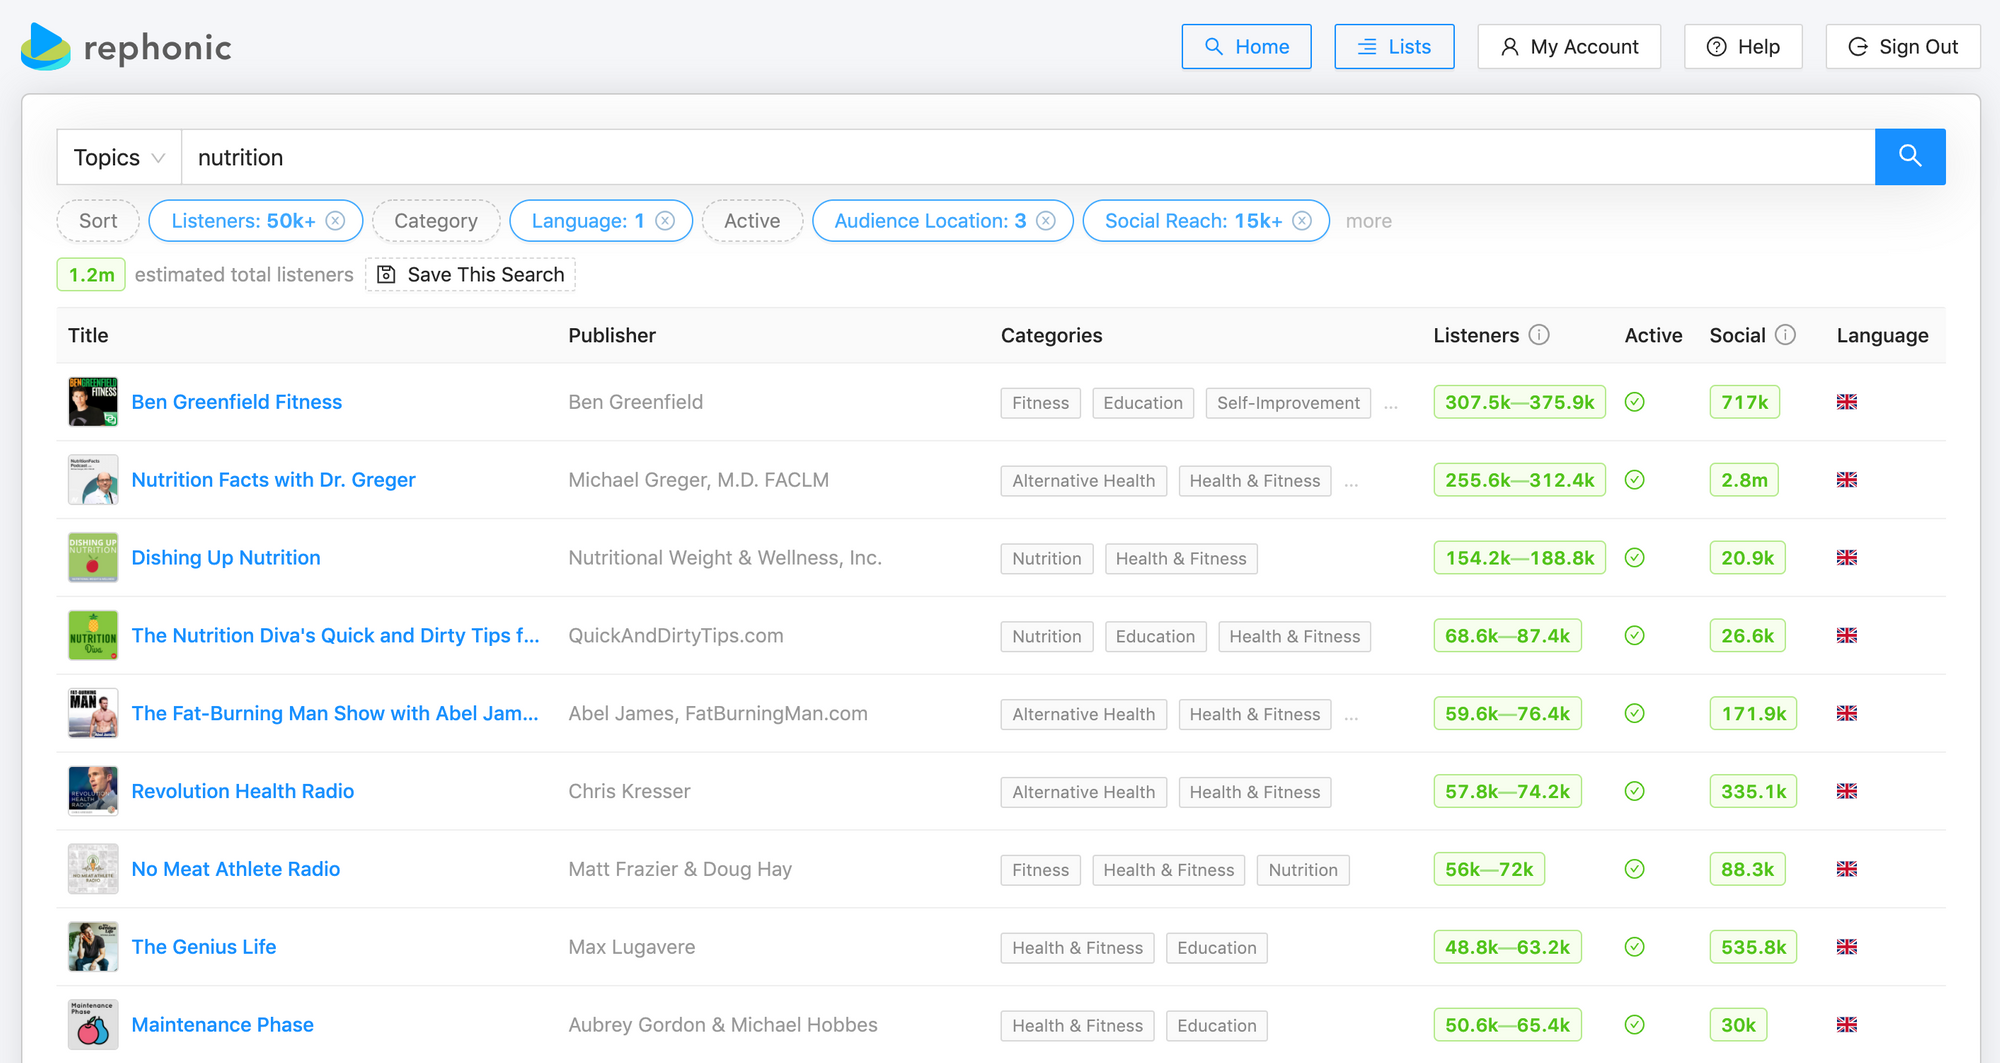Screen dimensions: 2000x1063
Task: Clear the Social Reach: 15k+ filter
Action: click(x=1302, y=221)
